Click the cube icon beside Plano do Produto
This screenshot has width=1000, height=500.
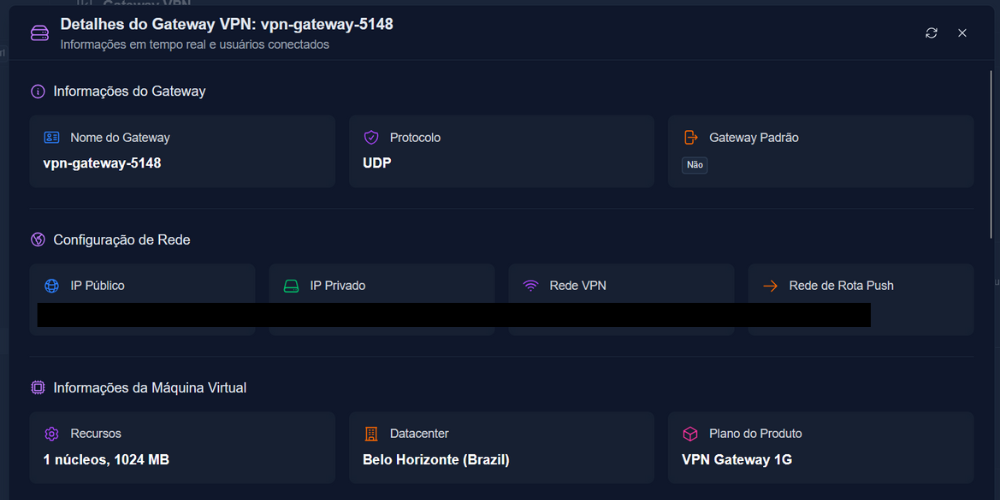pyautogui.click(x=691, y=434)
